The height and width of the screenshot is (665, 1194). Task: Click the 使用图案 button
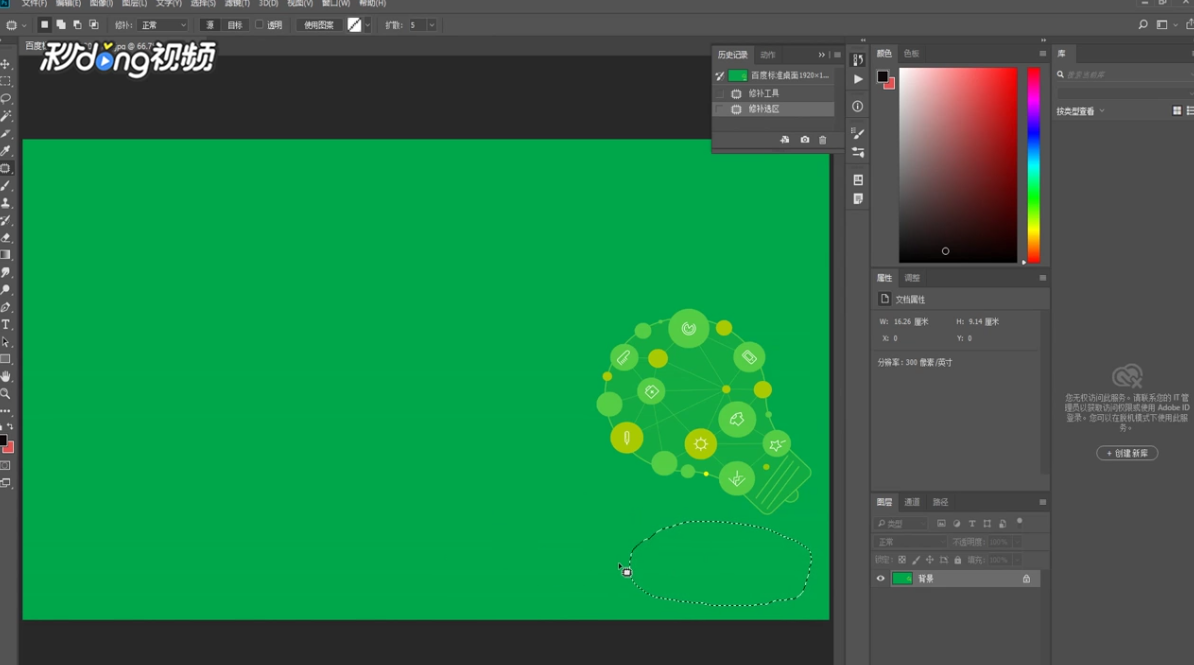click(x=318, y=25)
